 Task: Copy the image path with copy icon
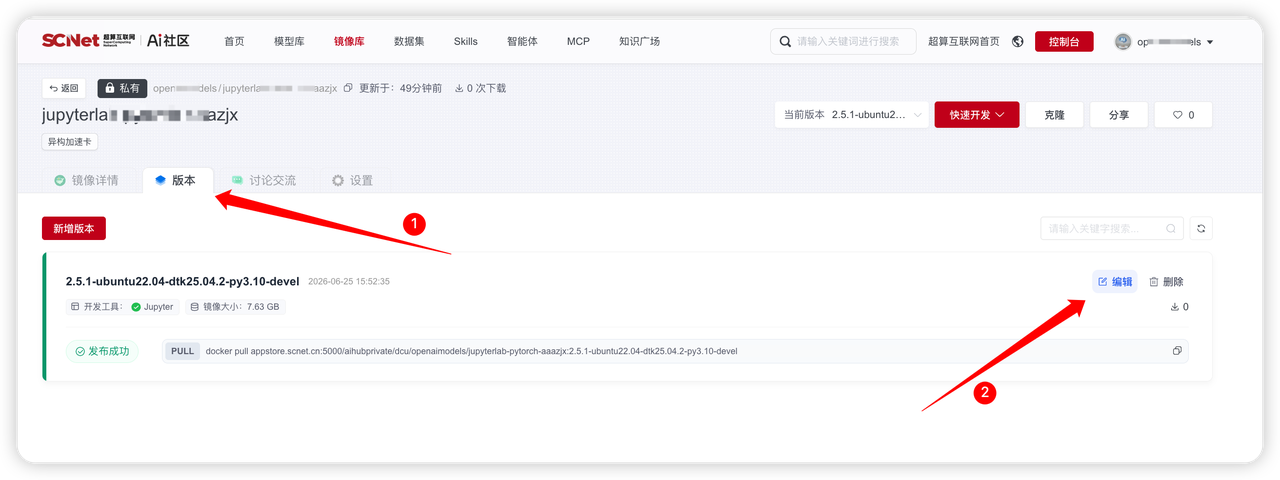click(348, 89)
